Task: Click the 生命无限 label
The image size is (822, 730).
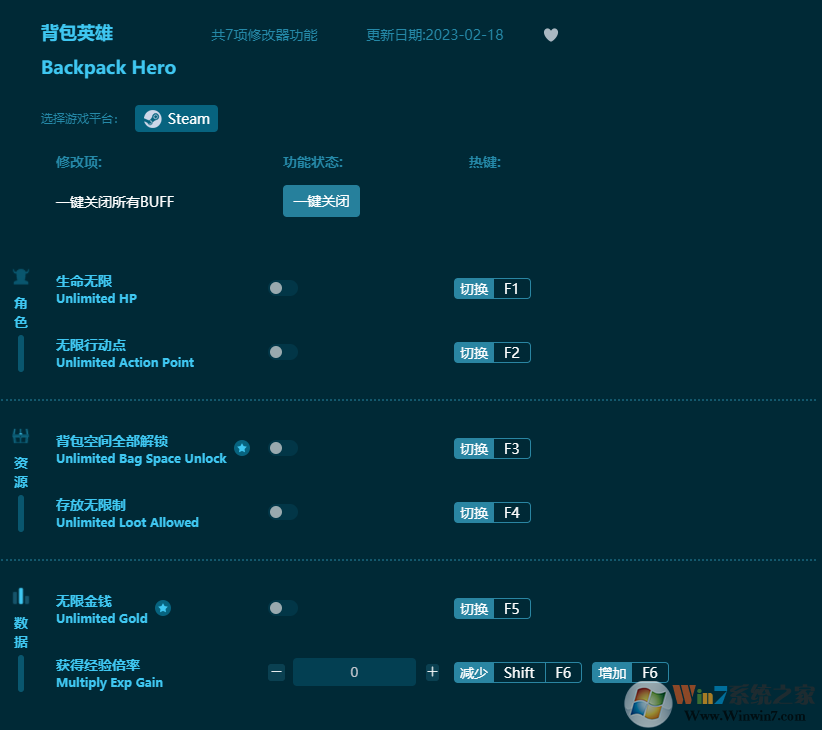Action: point(84,281)
